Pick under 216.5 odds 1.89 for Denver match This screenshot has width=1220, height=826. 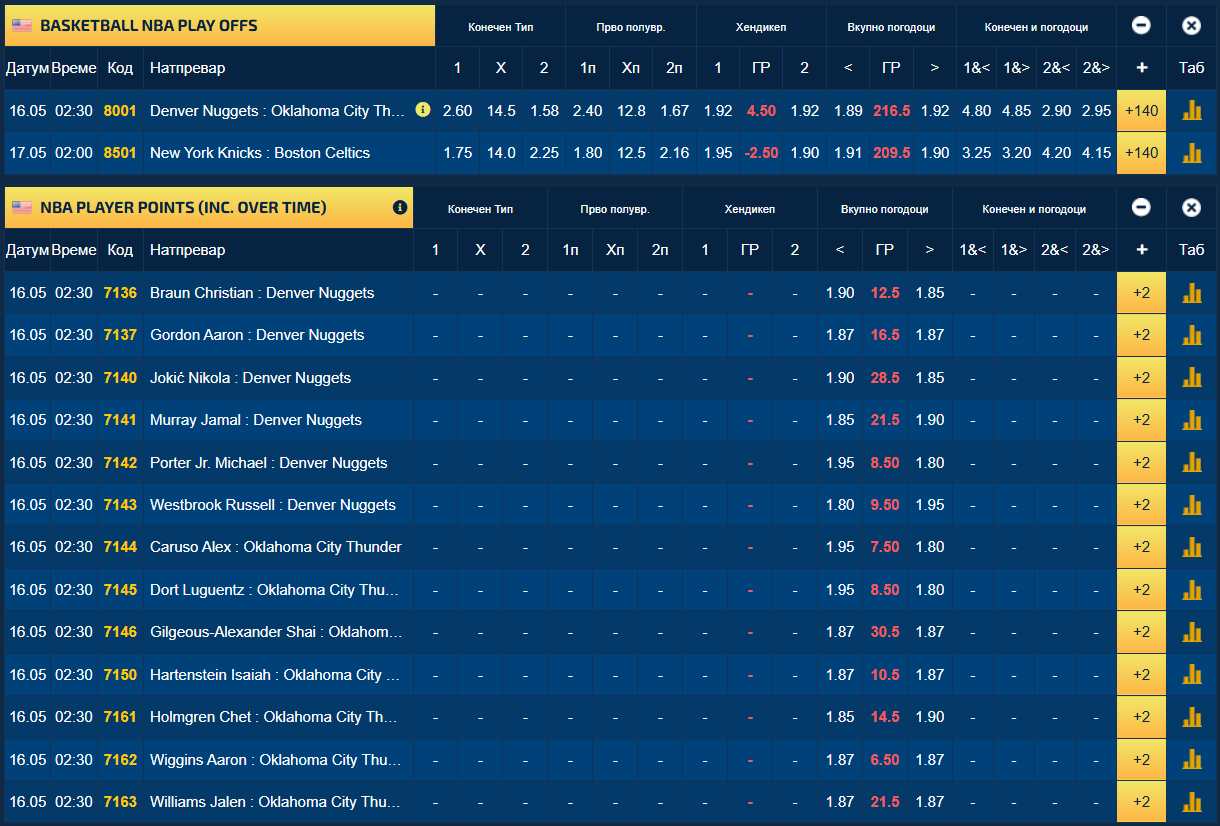pyautogui.click(x=848, y=111)
